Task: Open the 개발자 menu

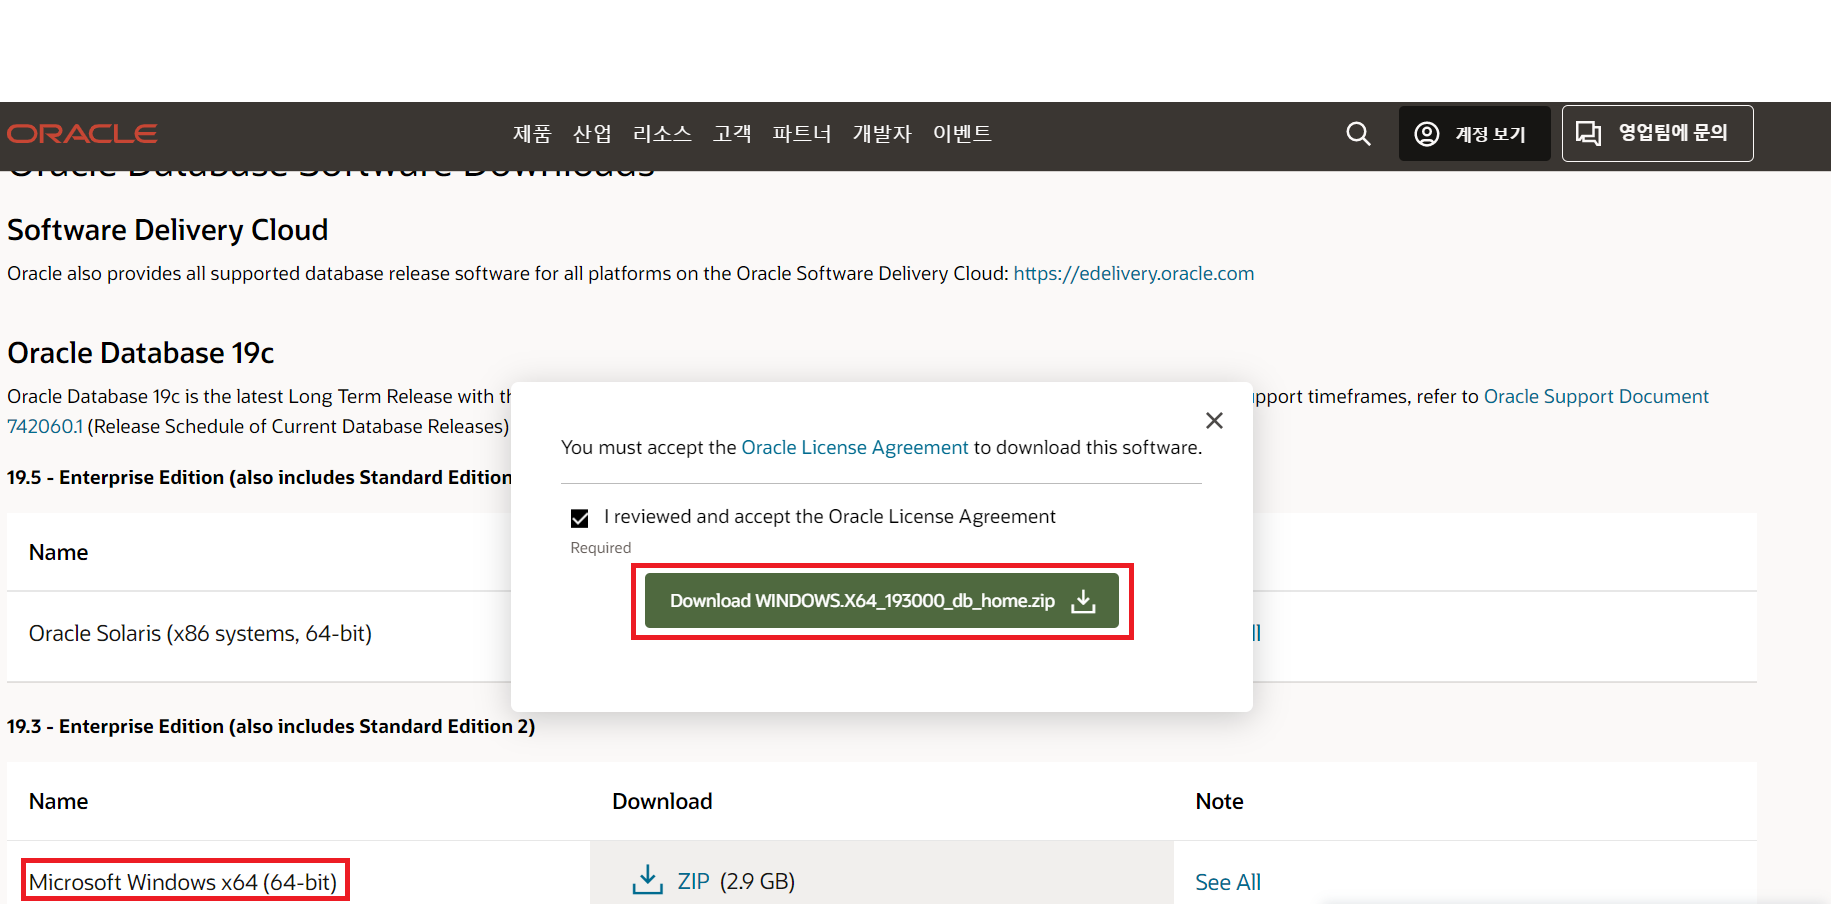Action: tap(882, 134)
